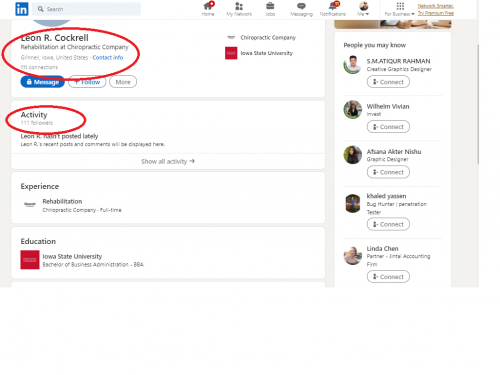Open the More button on the profile
Screen dimensions: 500x375
coord(123,82)
